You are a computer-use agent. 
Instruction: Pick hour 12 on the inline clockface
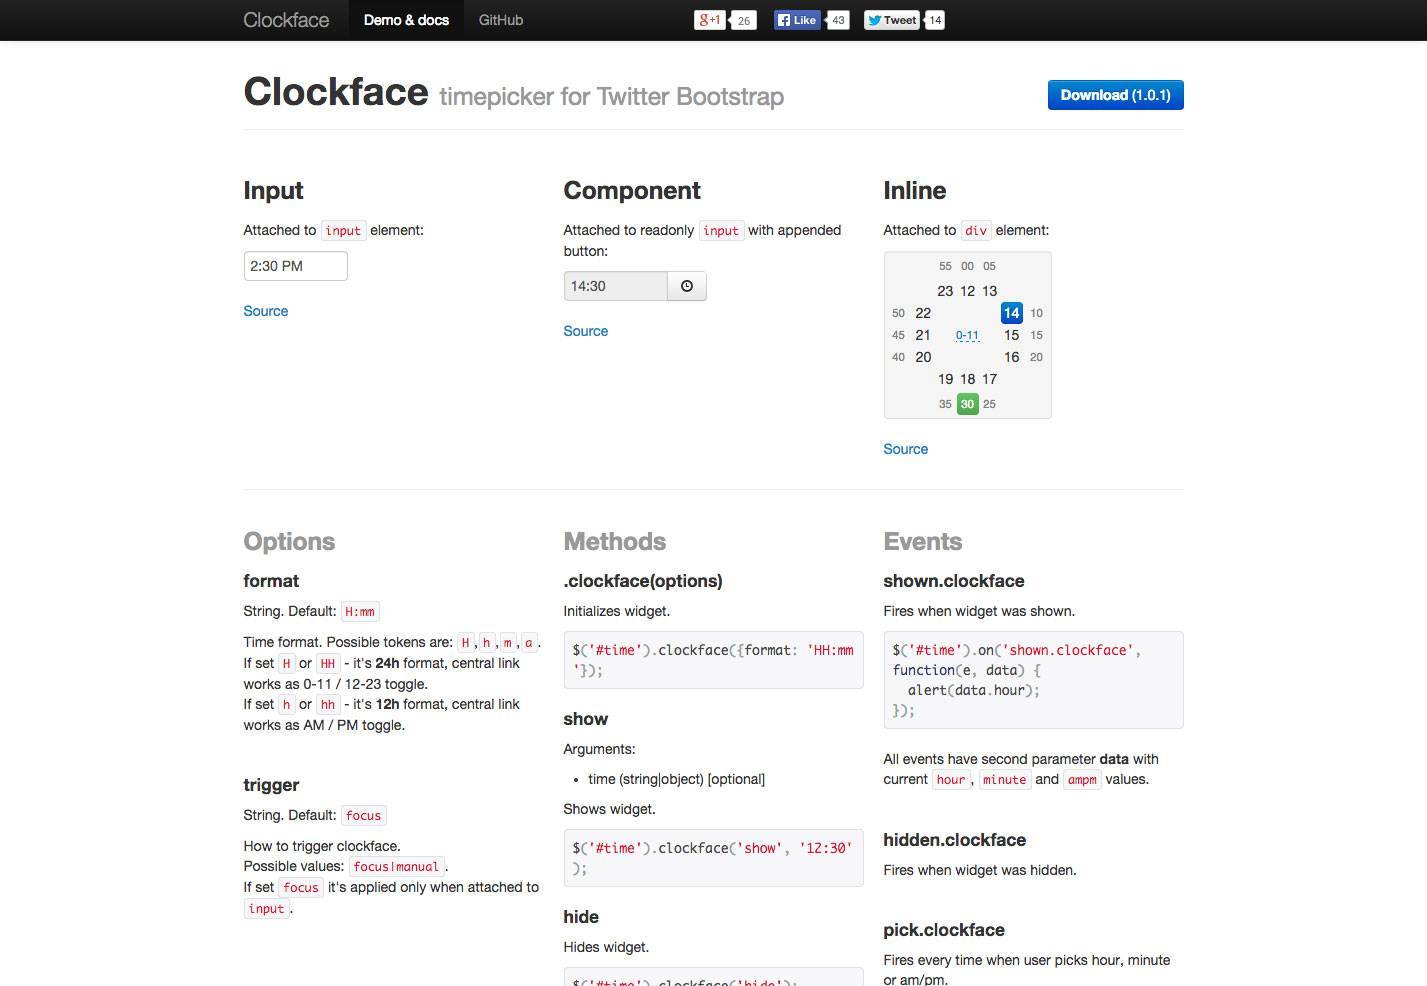point(967,291)
